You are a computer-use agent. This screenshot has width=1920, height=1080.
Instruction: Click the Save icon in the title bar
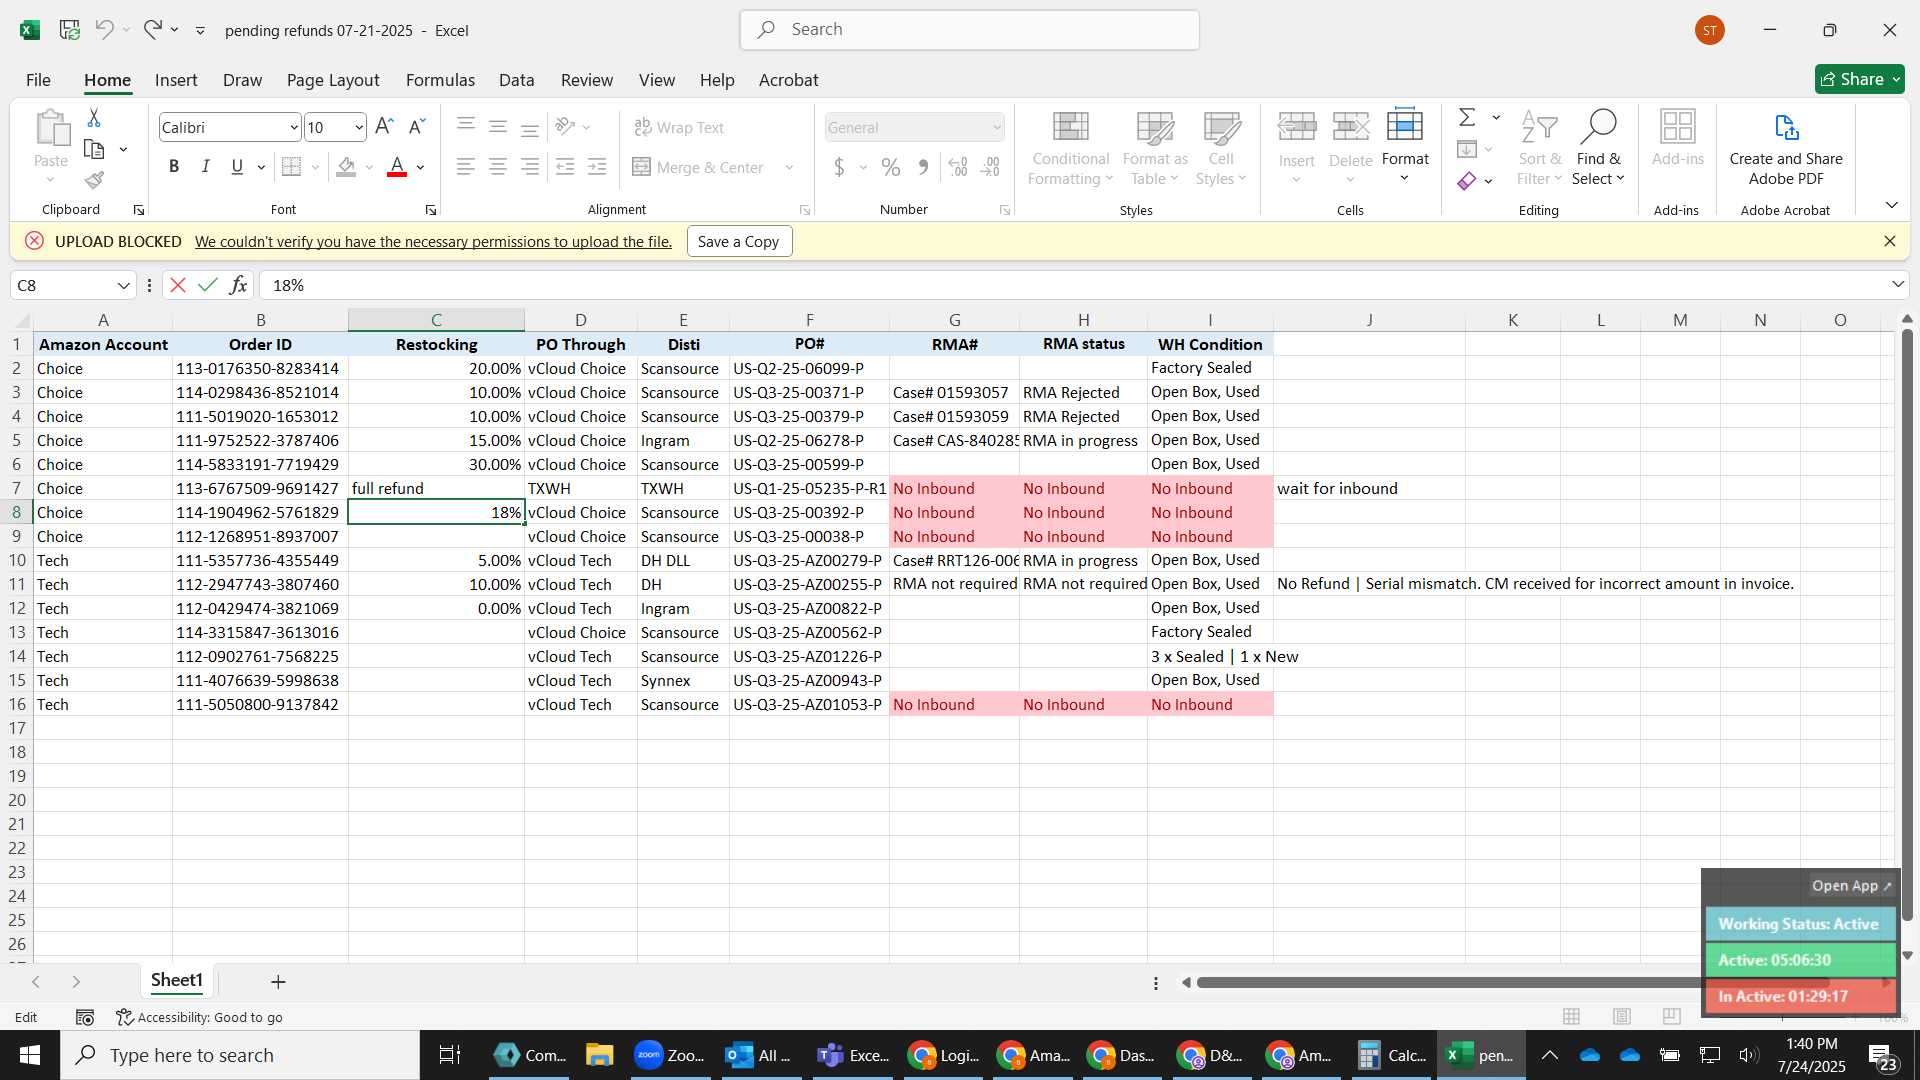point(69,30)
